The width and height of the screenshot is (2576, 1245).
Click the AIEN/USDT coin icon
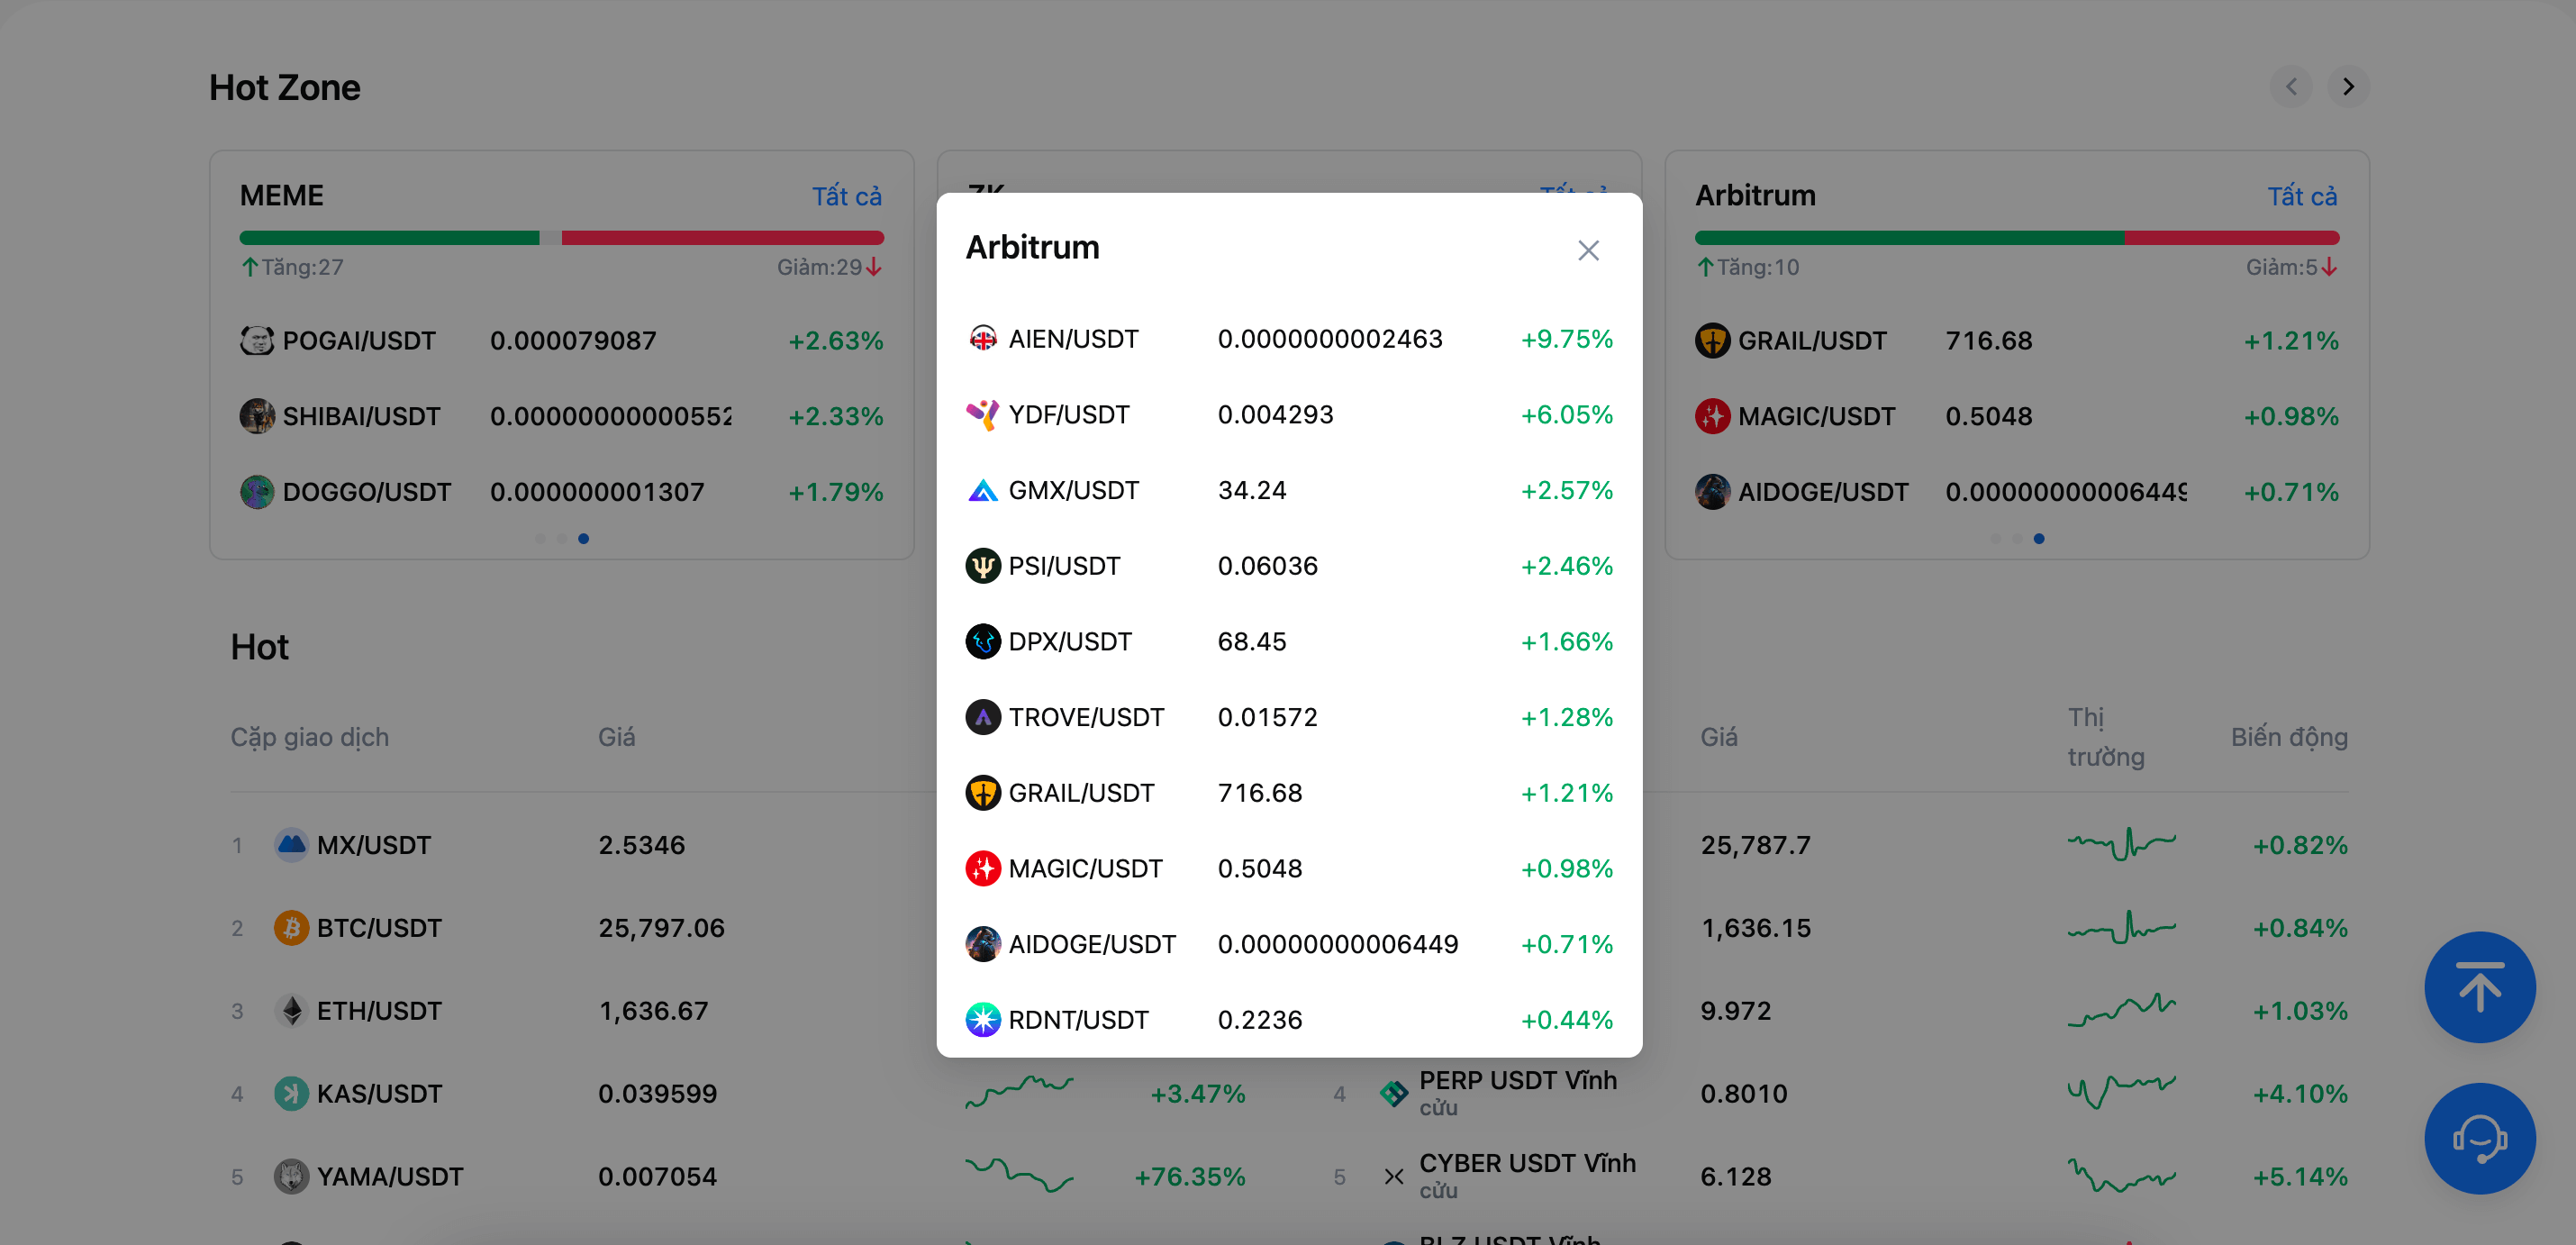click(x=983, y=338)
